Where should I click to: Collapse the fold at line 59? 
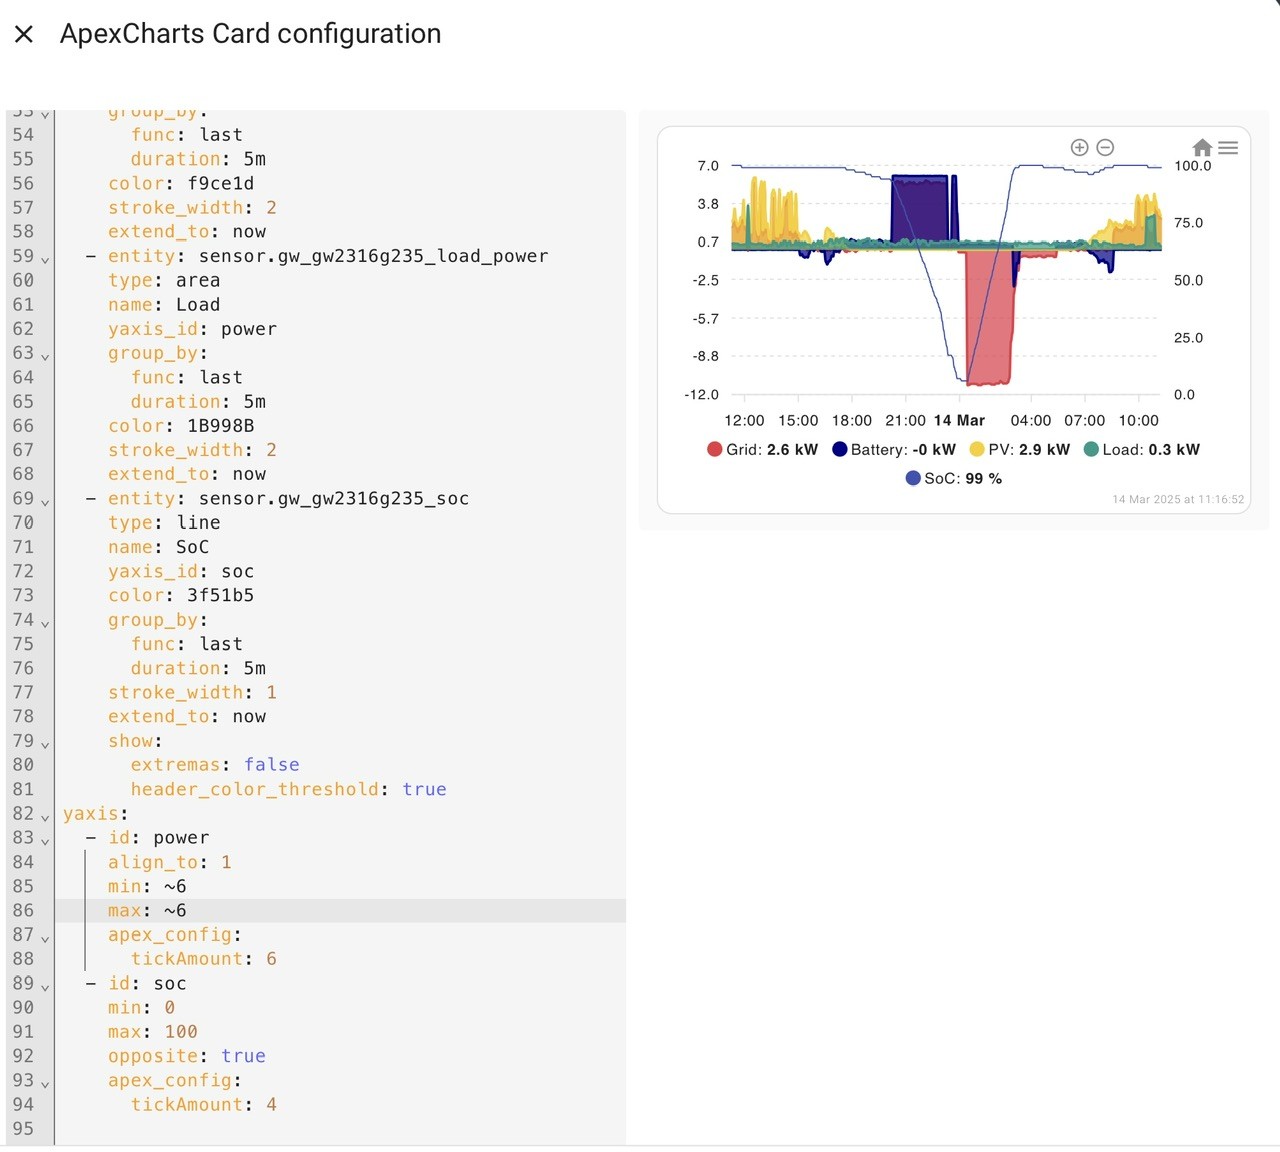(x=45, y=259)
